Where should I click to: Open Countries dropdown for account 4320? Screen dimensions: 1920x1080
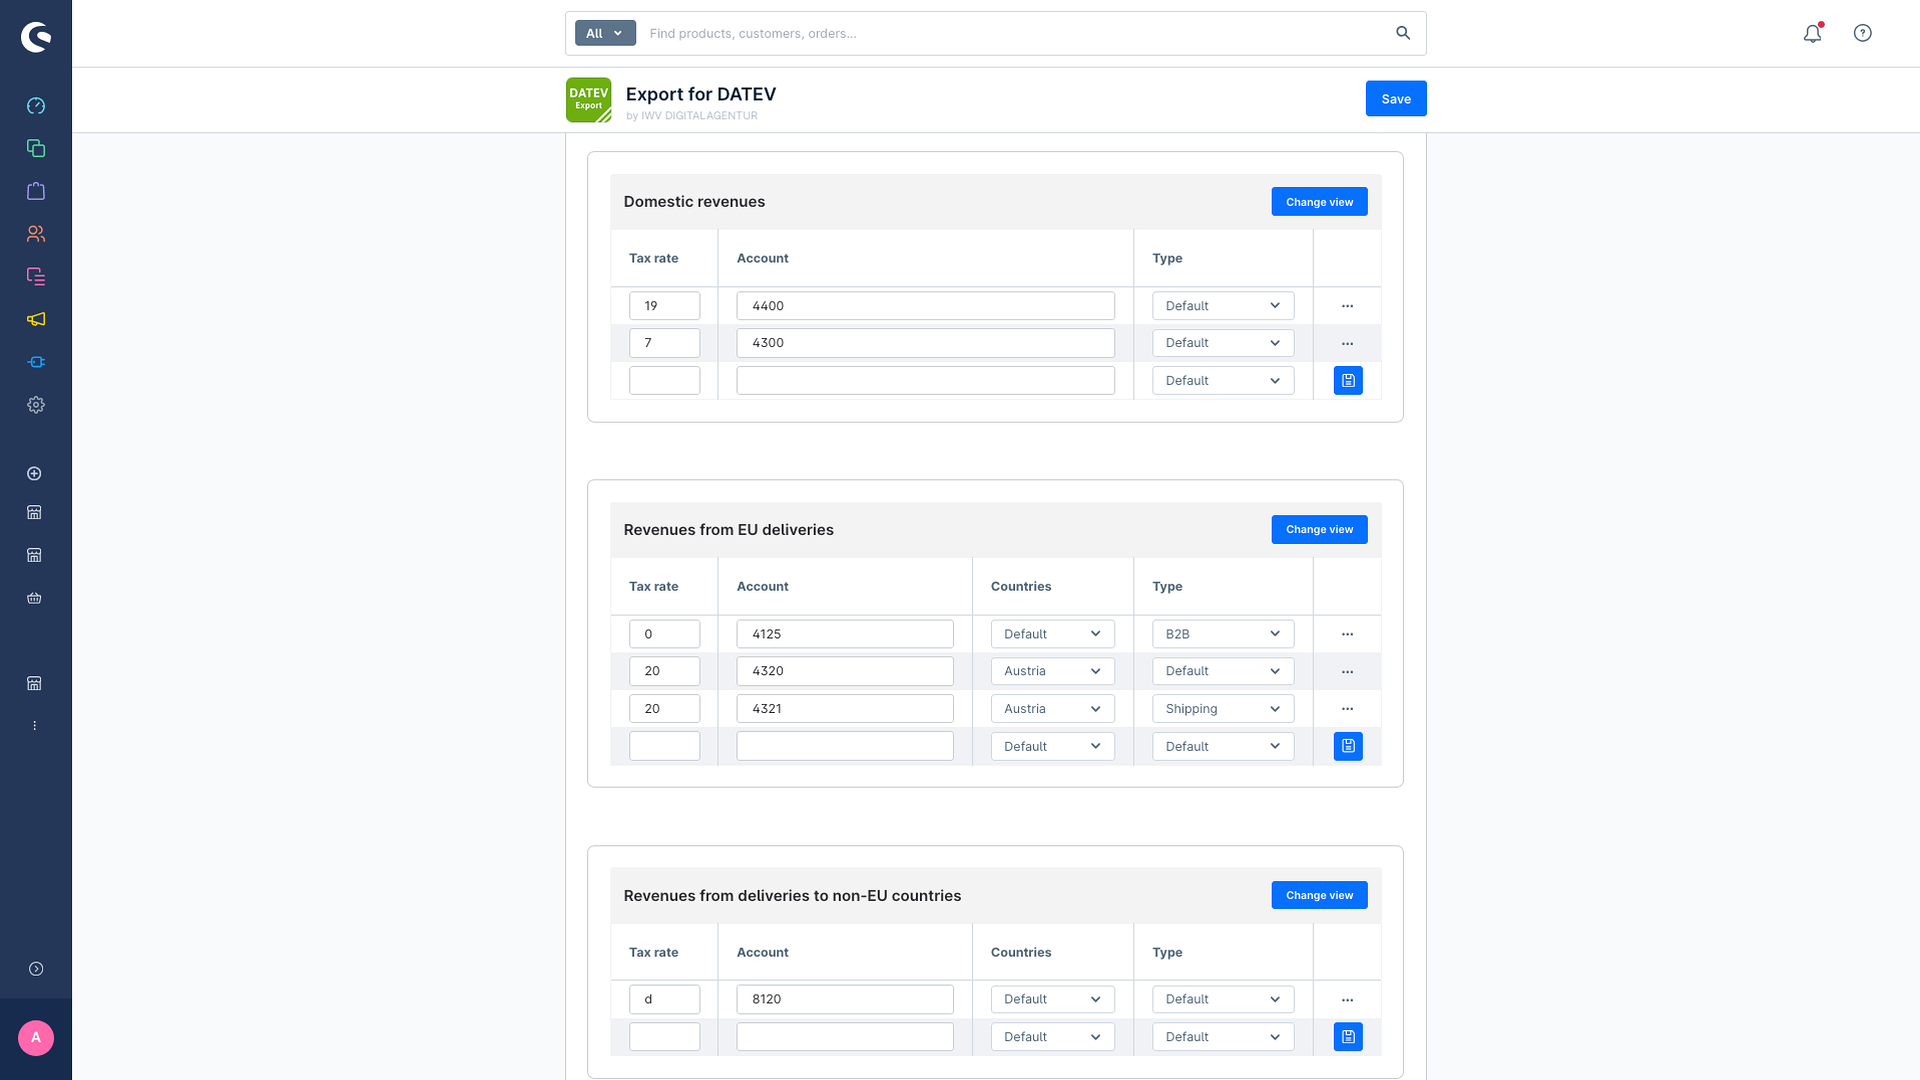(1052, 671)
